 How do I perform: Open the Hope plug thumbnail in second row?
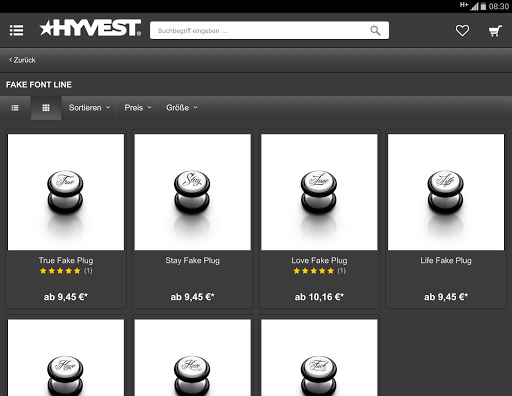click(x=66, y=358)
